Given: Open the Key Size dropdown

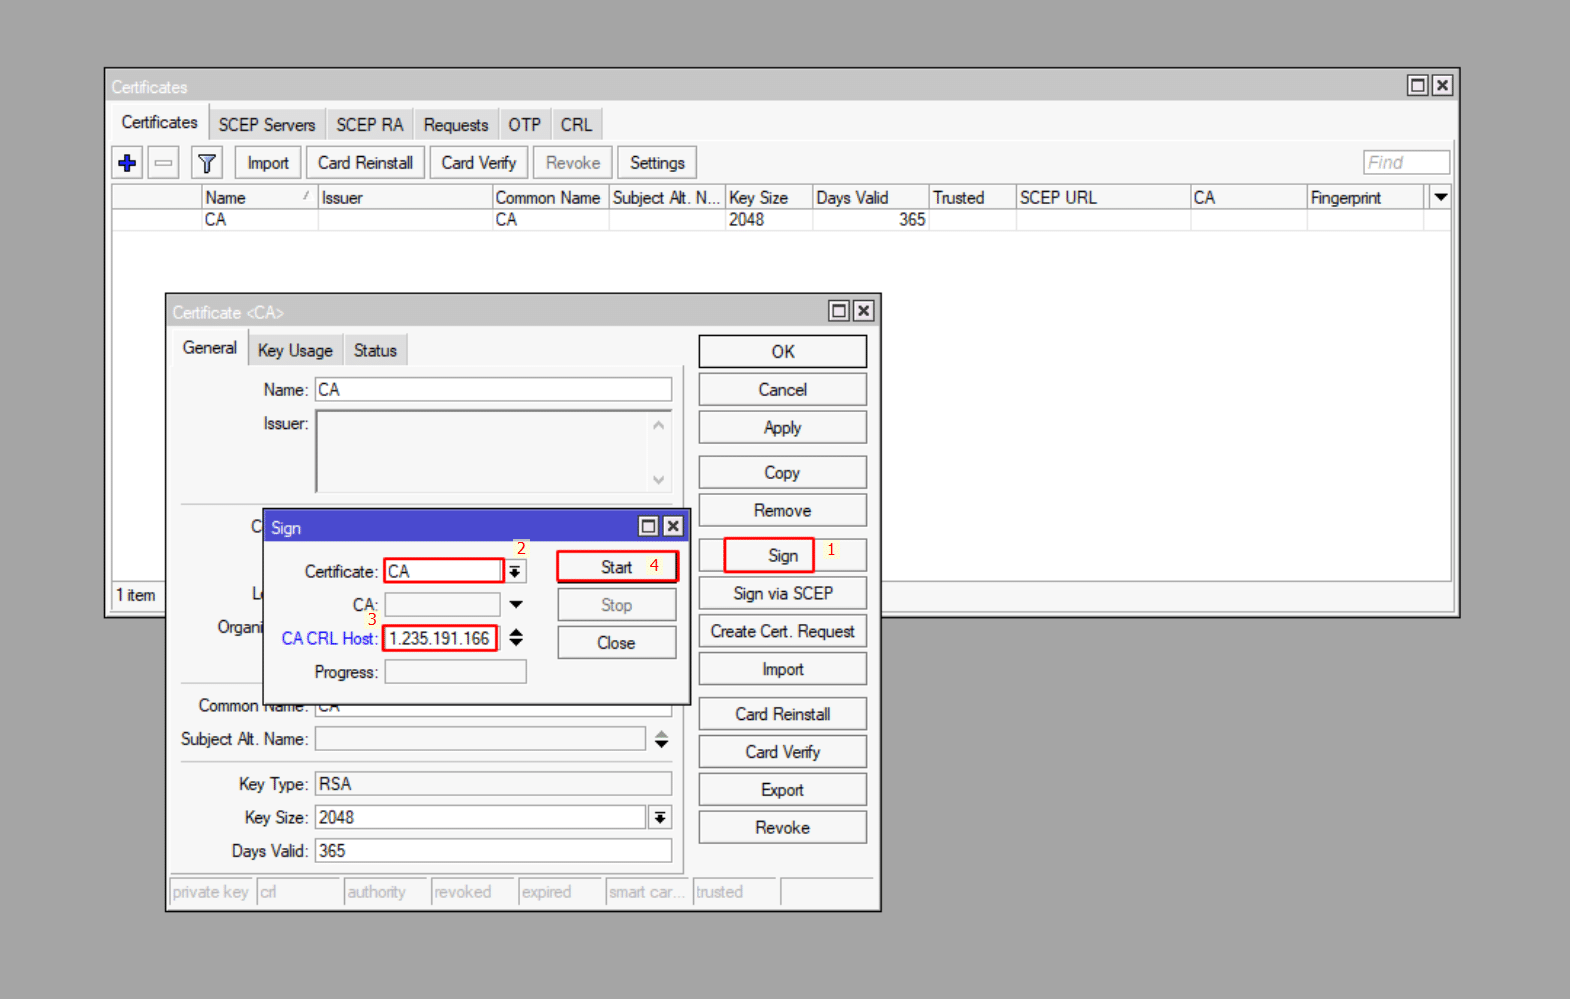Looking at the screenshot, I should (x=660, y=817).
